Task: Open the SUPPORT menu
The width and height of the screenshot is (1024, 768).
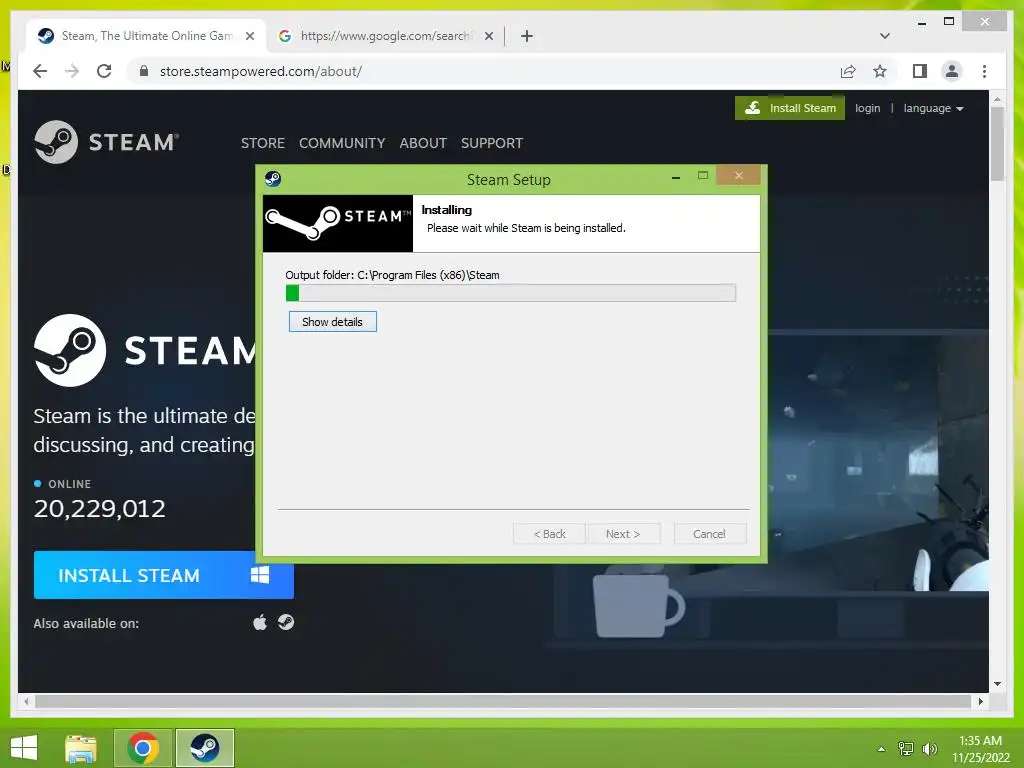Action: (492, 143)
